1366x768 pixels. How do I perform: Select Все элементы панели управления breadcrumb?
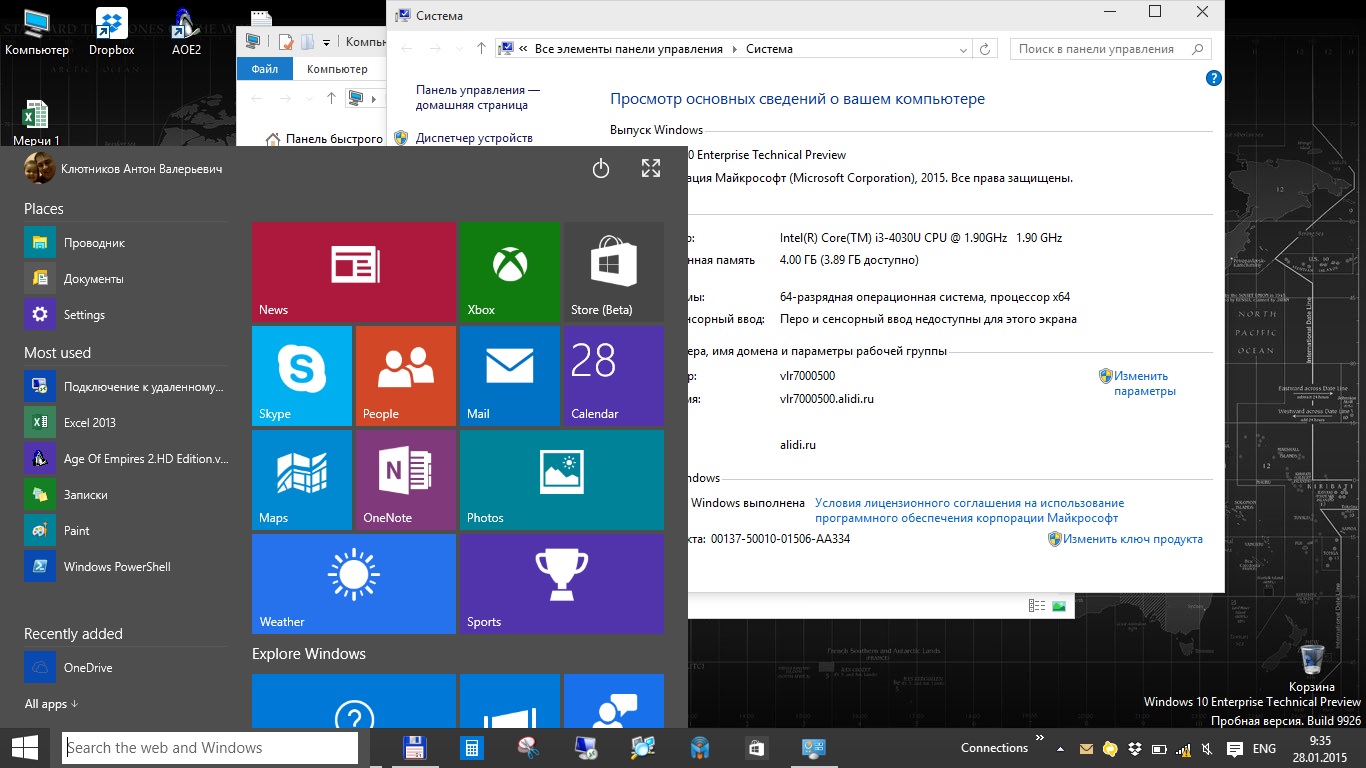click(x=628, y=48)
